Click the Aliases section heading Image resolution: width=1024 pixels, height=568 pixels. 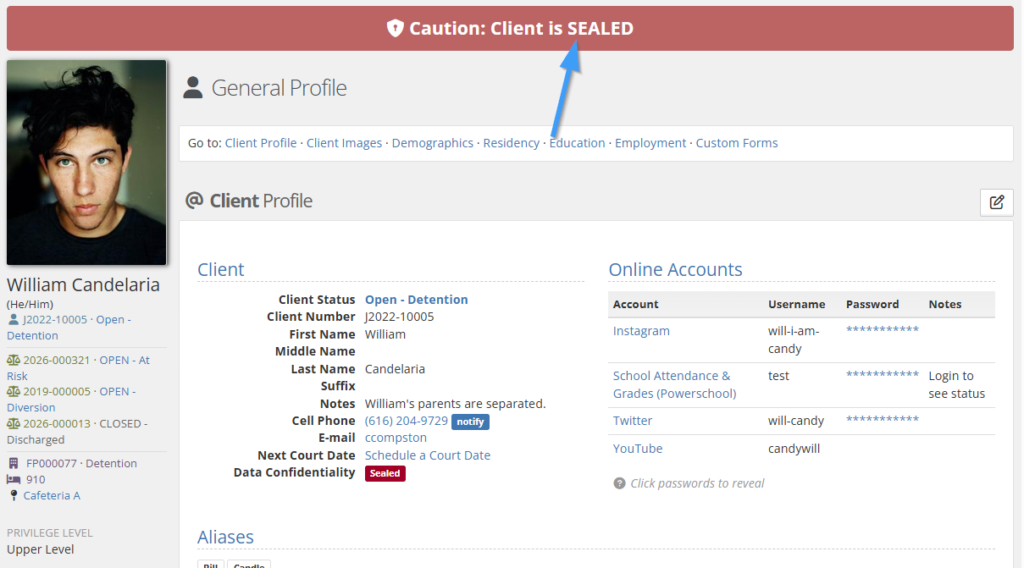pyautogui.click(x=225, y=537)
